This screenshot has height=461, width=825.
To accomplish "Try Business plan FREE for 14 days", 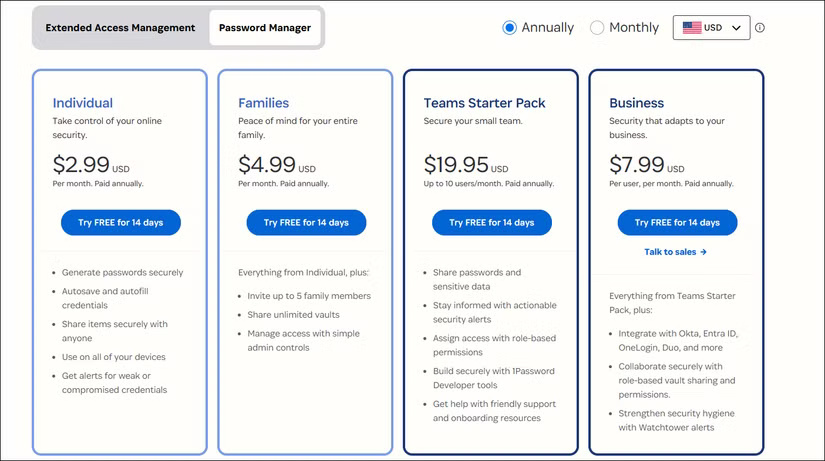I will pos(677,222).
